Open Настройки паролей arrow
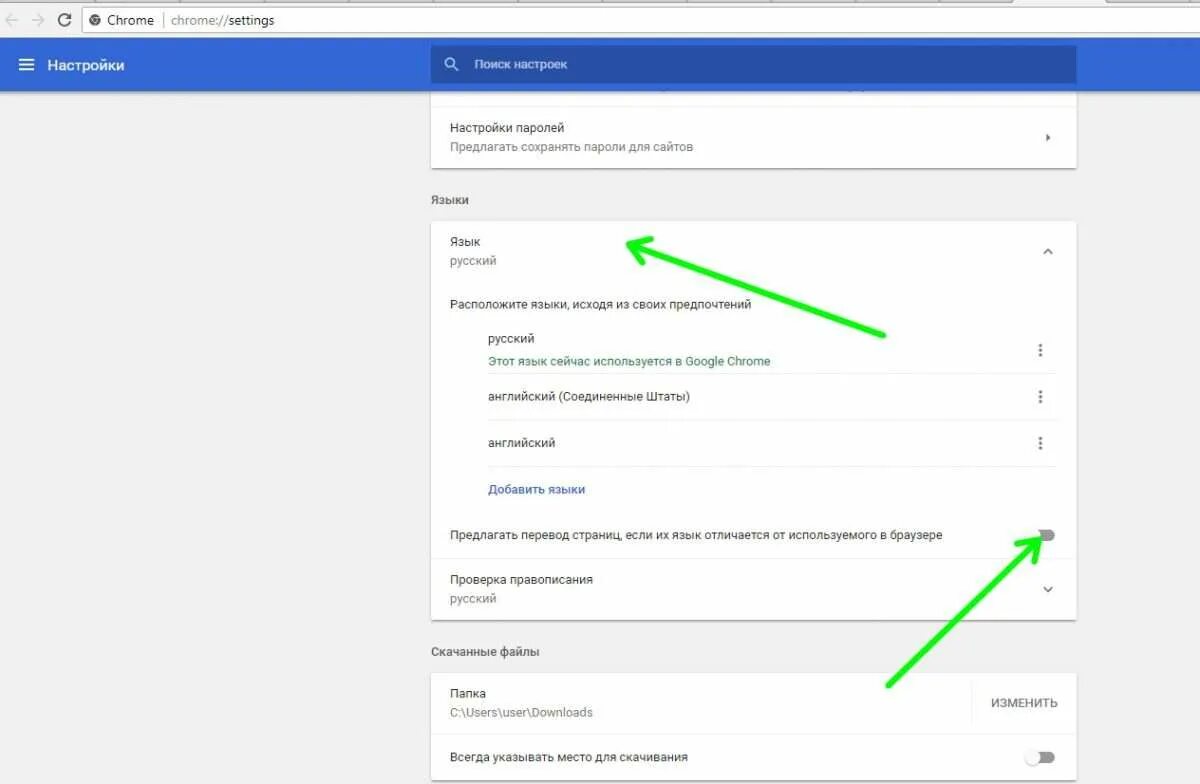Viewport: 1200px width, 784px height. point(1048,137)
